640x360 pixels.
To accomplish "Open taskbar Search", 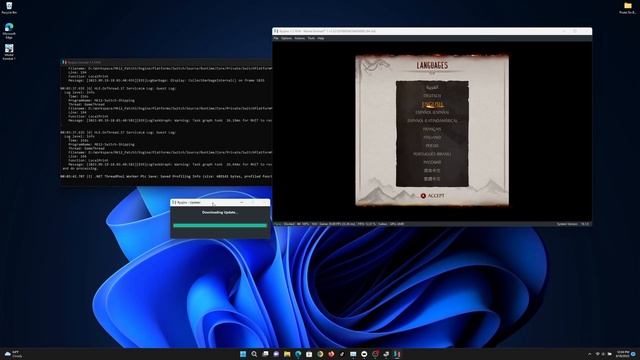I will [x=254, y=354].
